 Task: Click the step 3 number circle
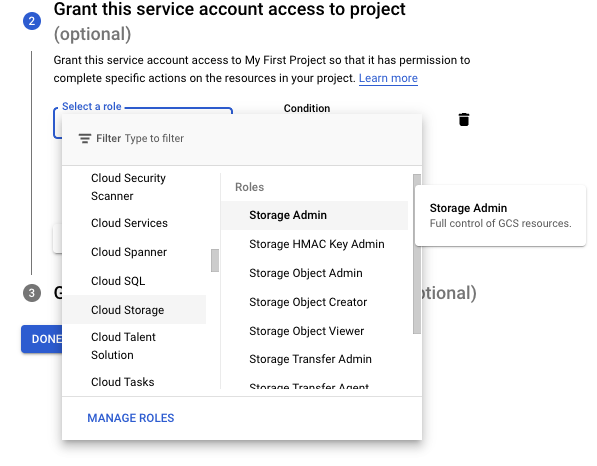pos(32,293)
